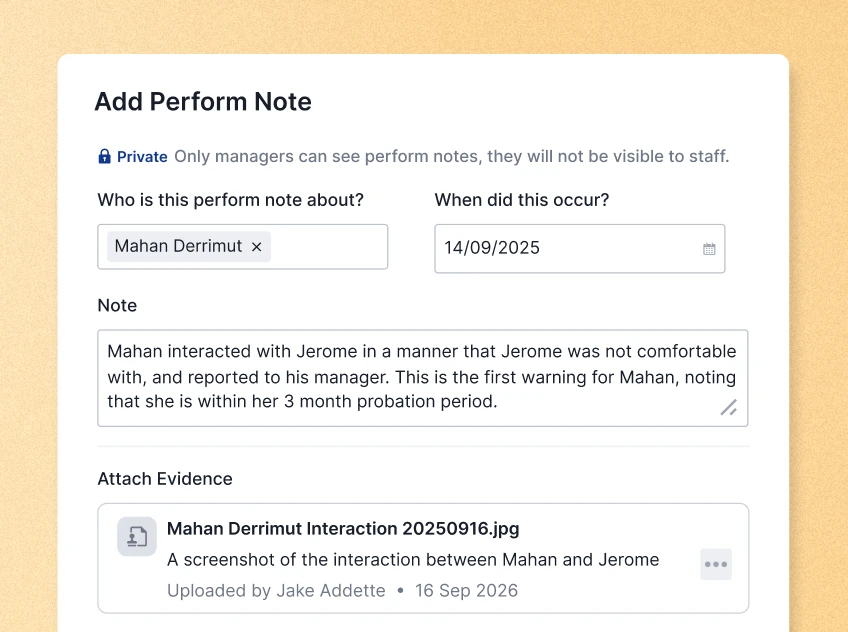Select the Add Perform Note heading
The height and width of the screenshot is (632, 848).
pos(203,101)
